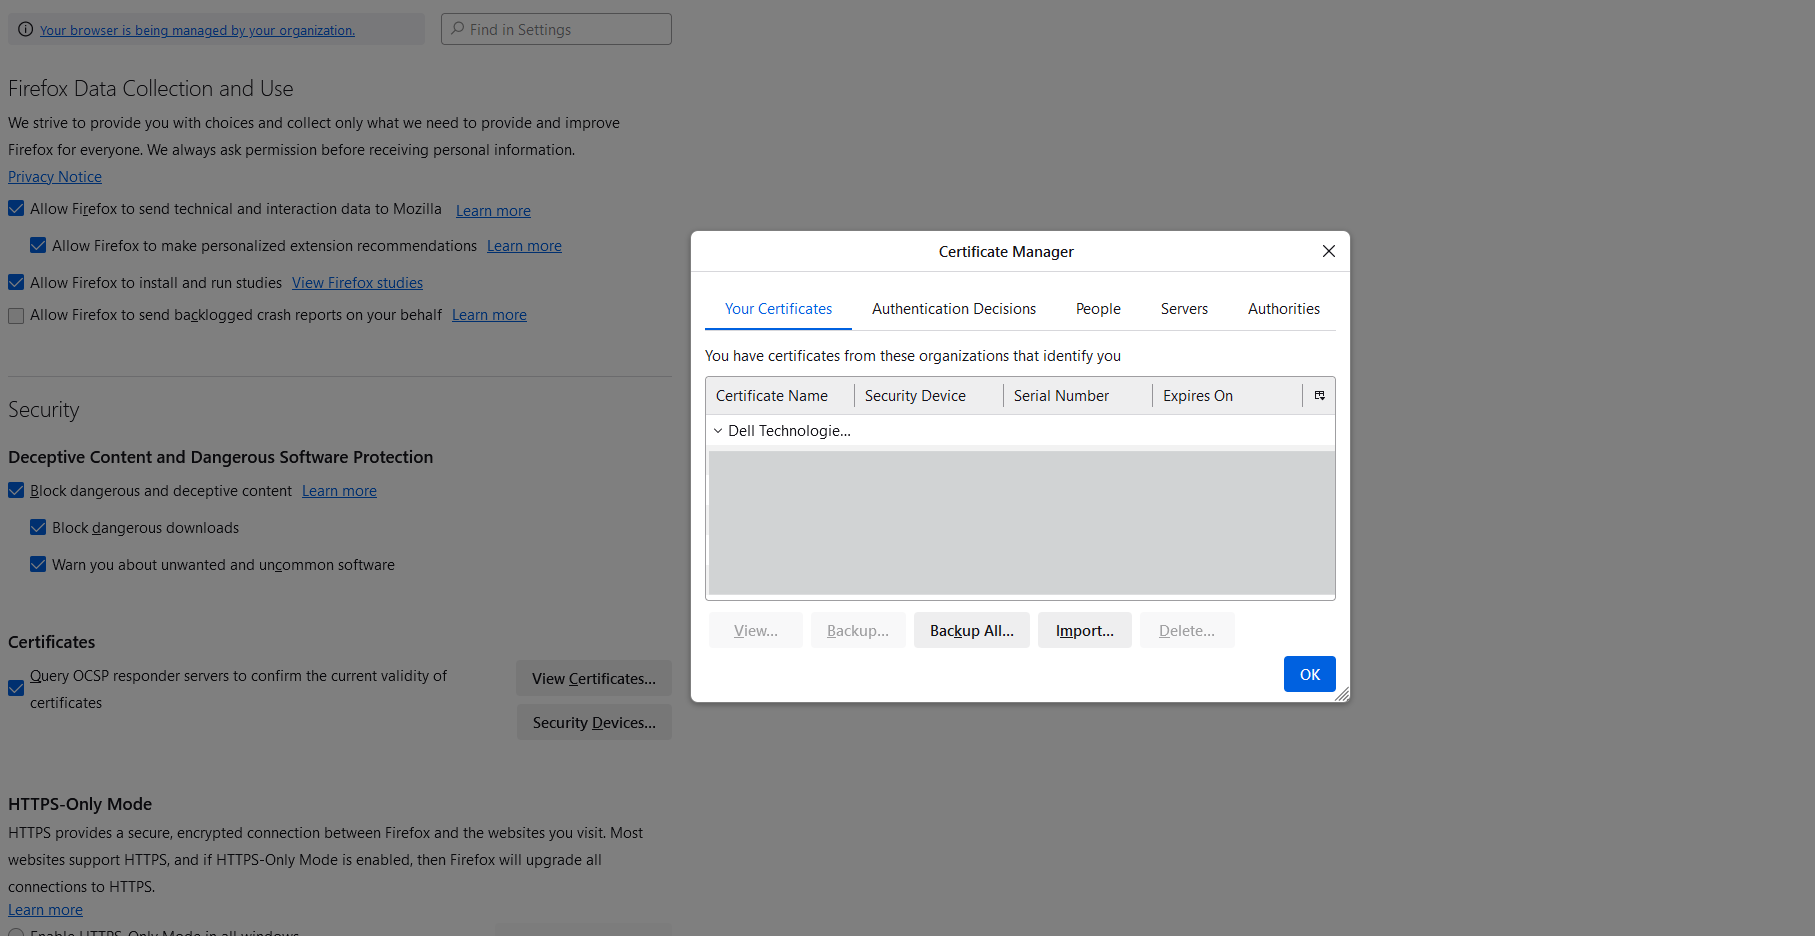This screenshot has height=936, width=1815.
Task: Enable sending backlogged crash reports checkbox
Action: (x=16, y=315)
